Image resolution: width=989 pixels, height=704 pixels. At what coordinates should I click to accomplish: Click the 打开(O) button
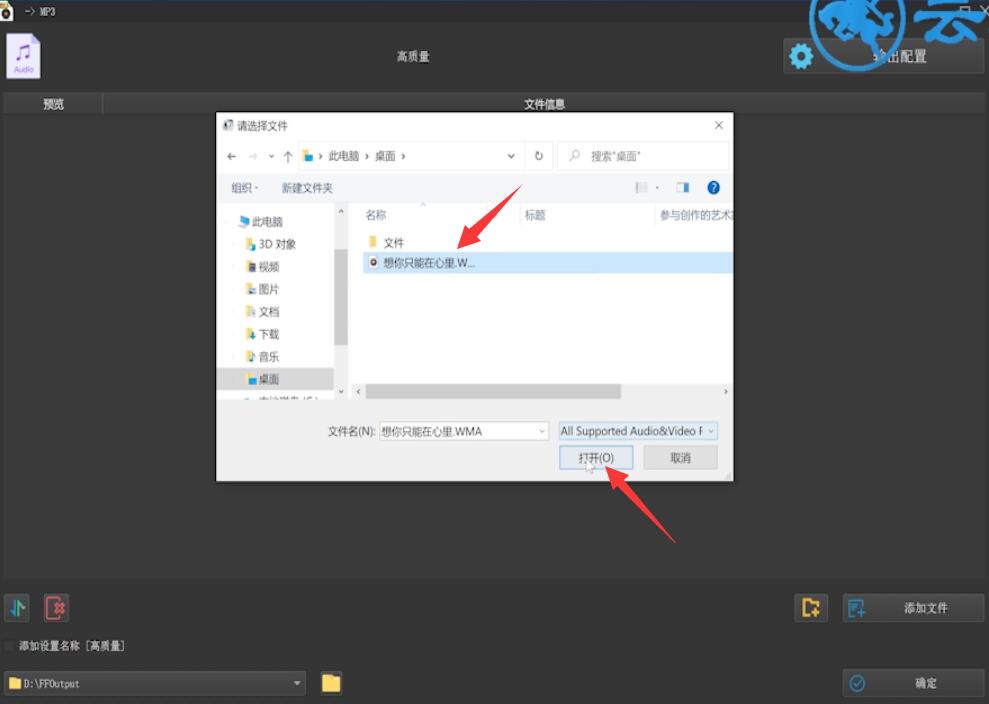(596, 458)
